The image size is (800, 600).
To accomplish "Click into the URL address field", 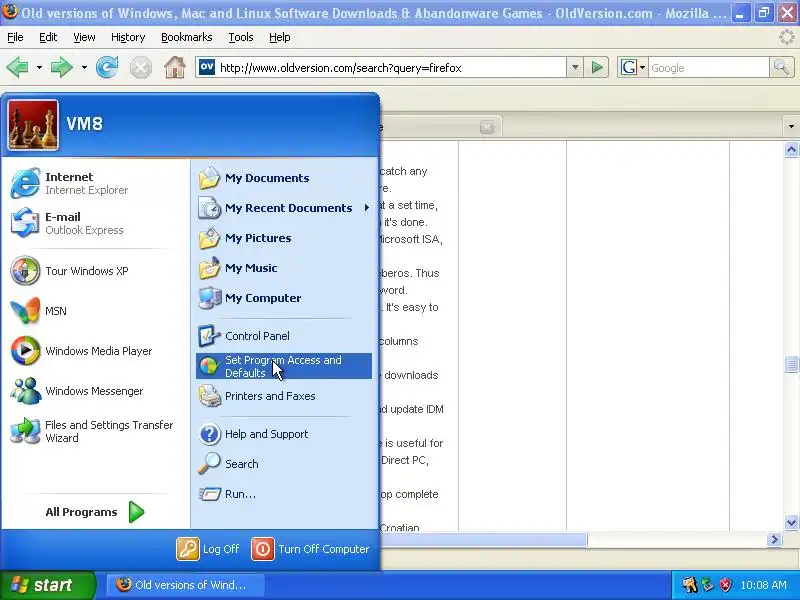I will 391,68.
